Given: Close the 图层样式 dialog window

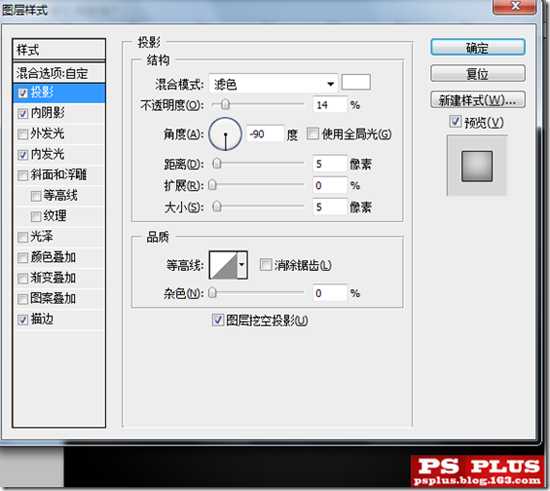Looking at the screenshot, I should [515, 6].
